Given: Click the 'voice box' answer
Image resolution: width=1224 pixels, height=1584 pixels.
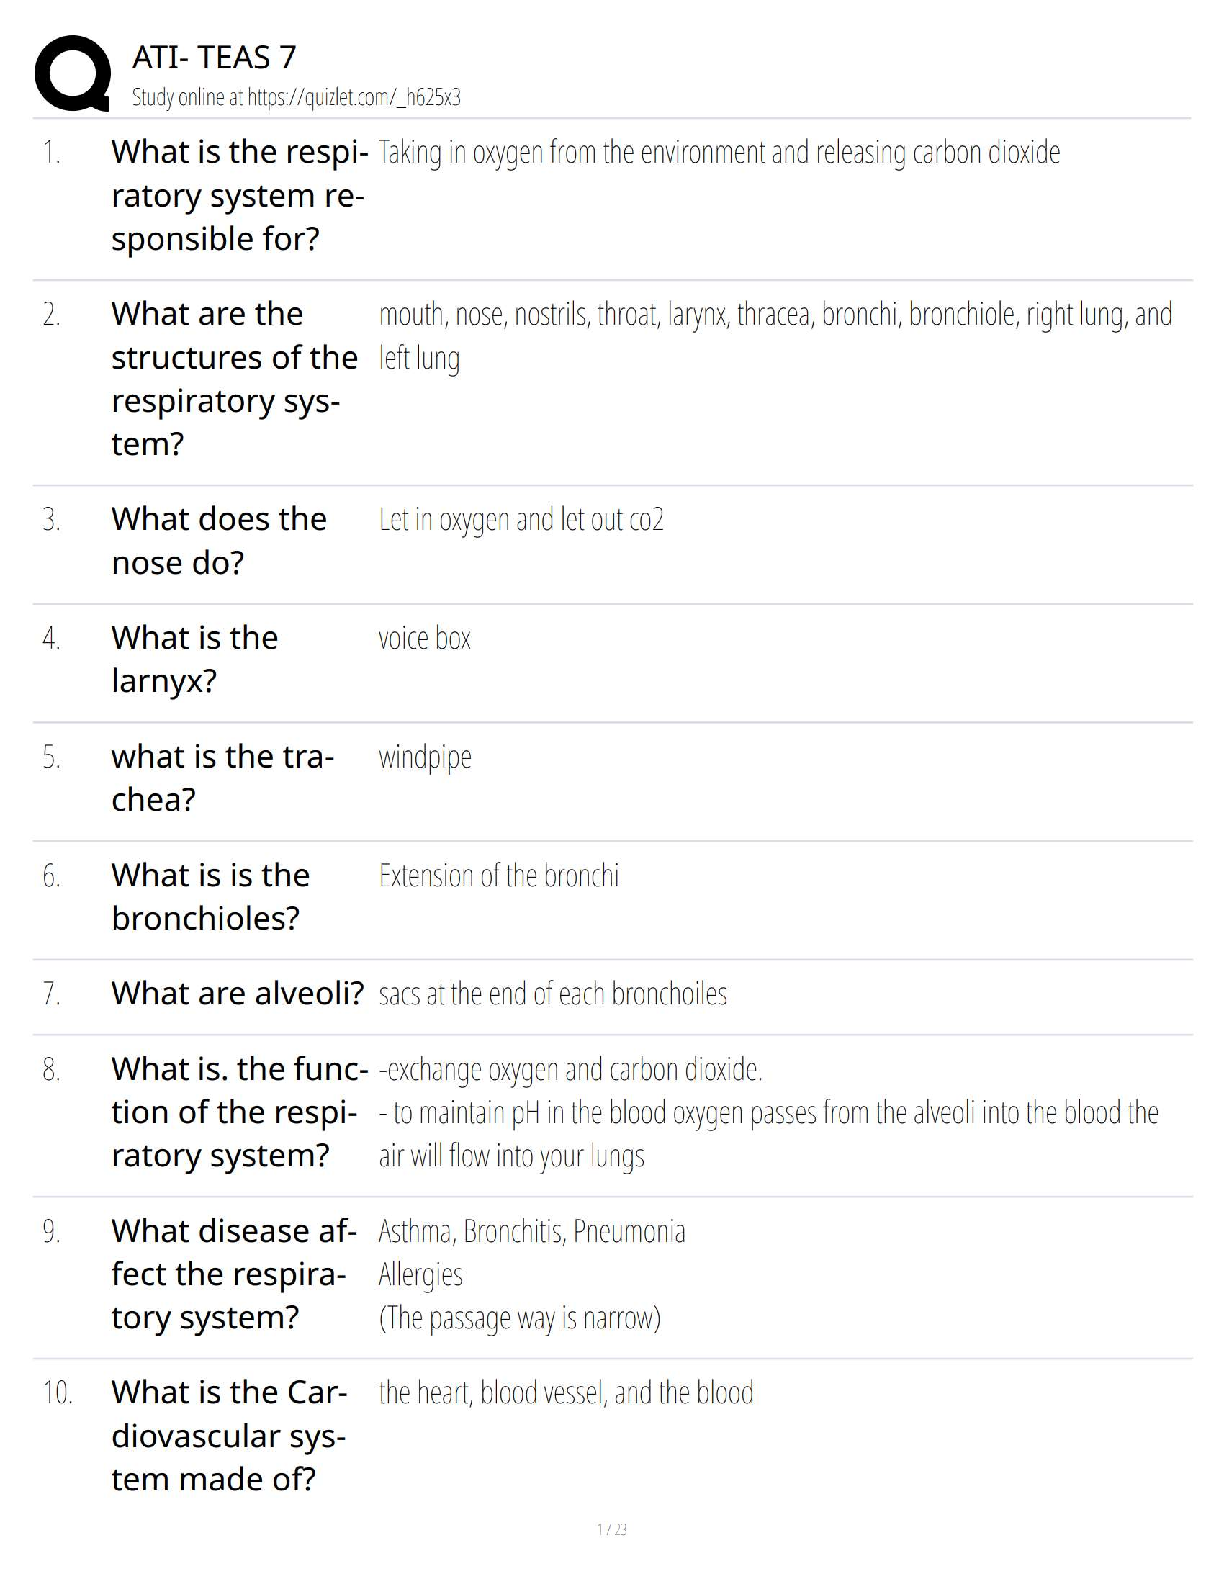Looking at the screenshot, I should 424,638.
